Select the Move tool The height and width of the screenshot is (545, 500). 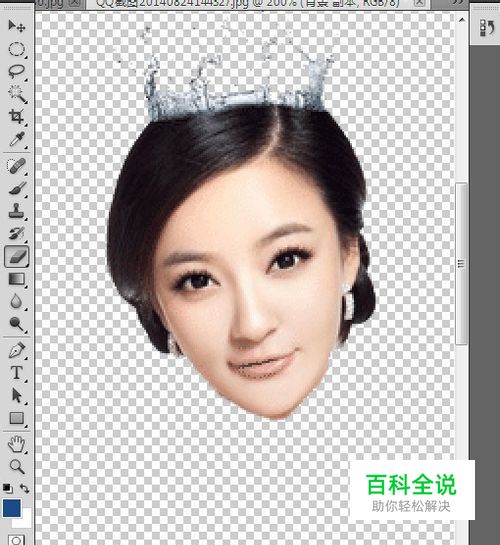(x=16, y=26)
